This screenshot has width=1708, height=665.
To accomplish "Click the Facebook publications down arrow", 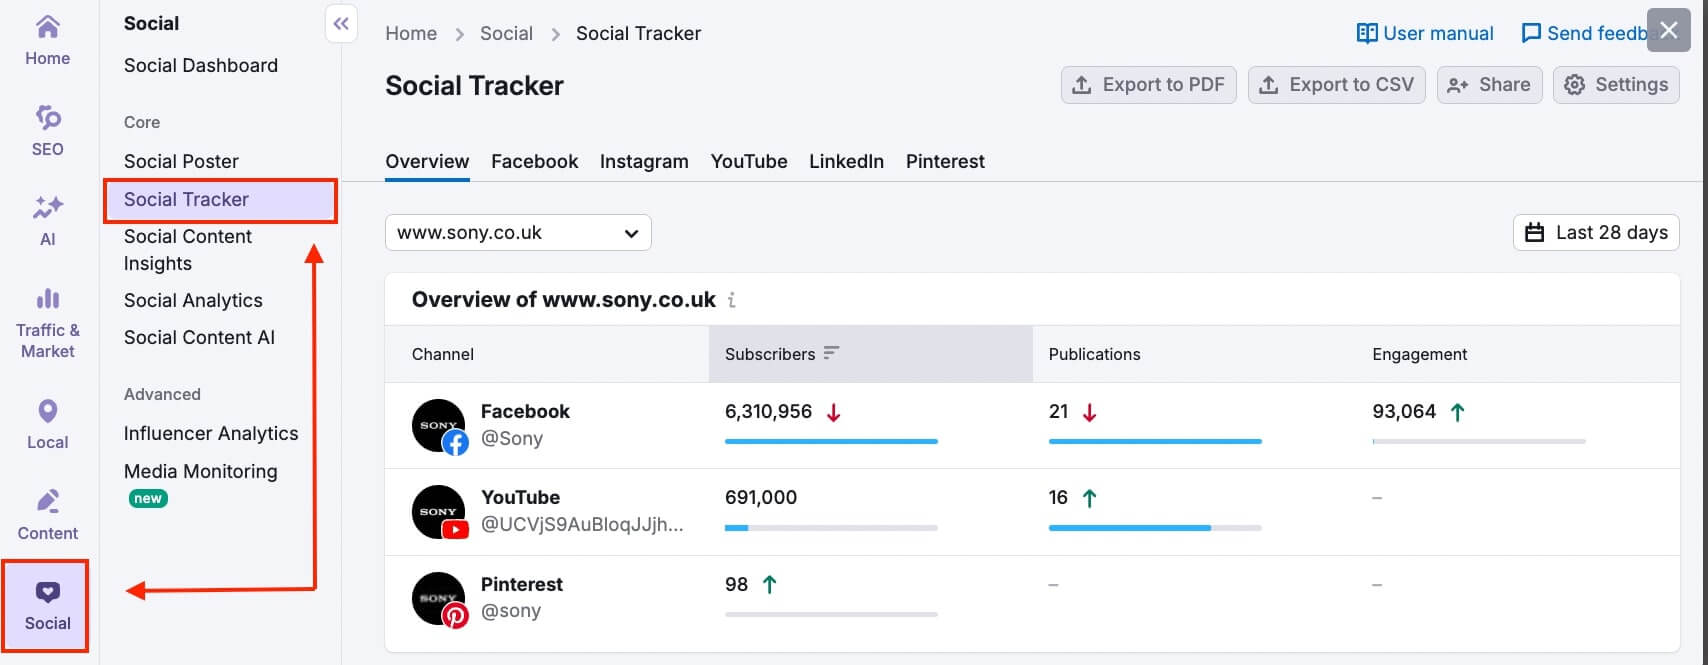I will (1090, 412).
